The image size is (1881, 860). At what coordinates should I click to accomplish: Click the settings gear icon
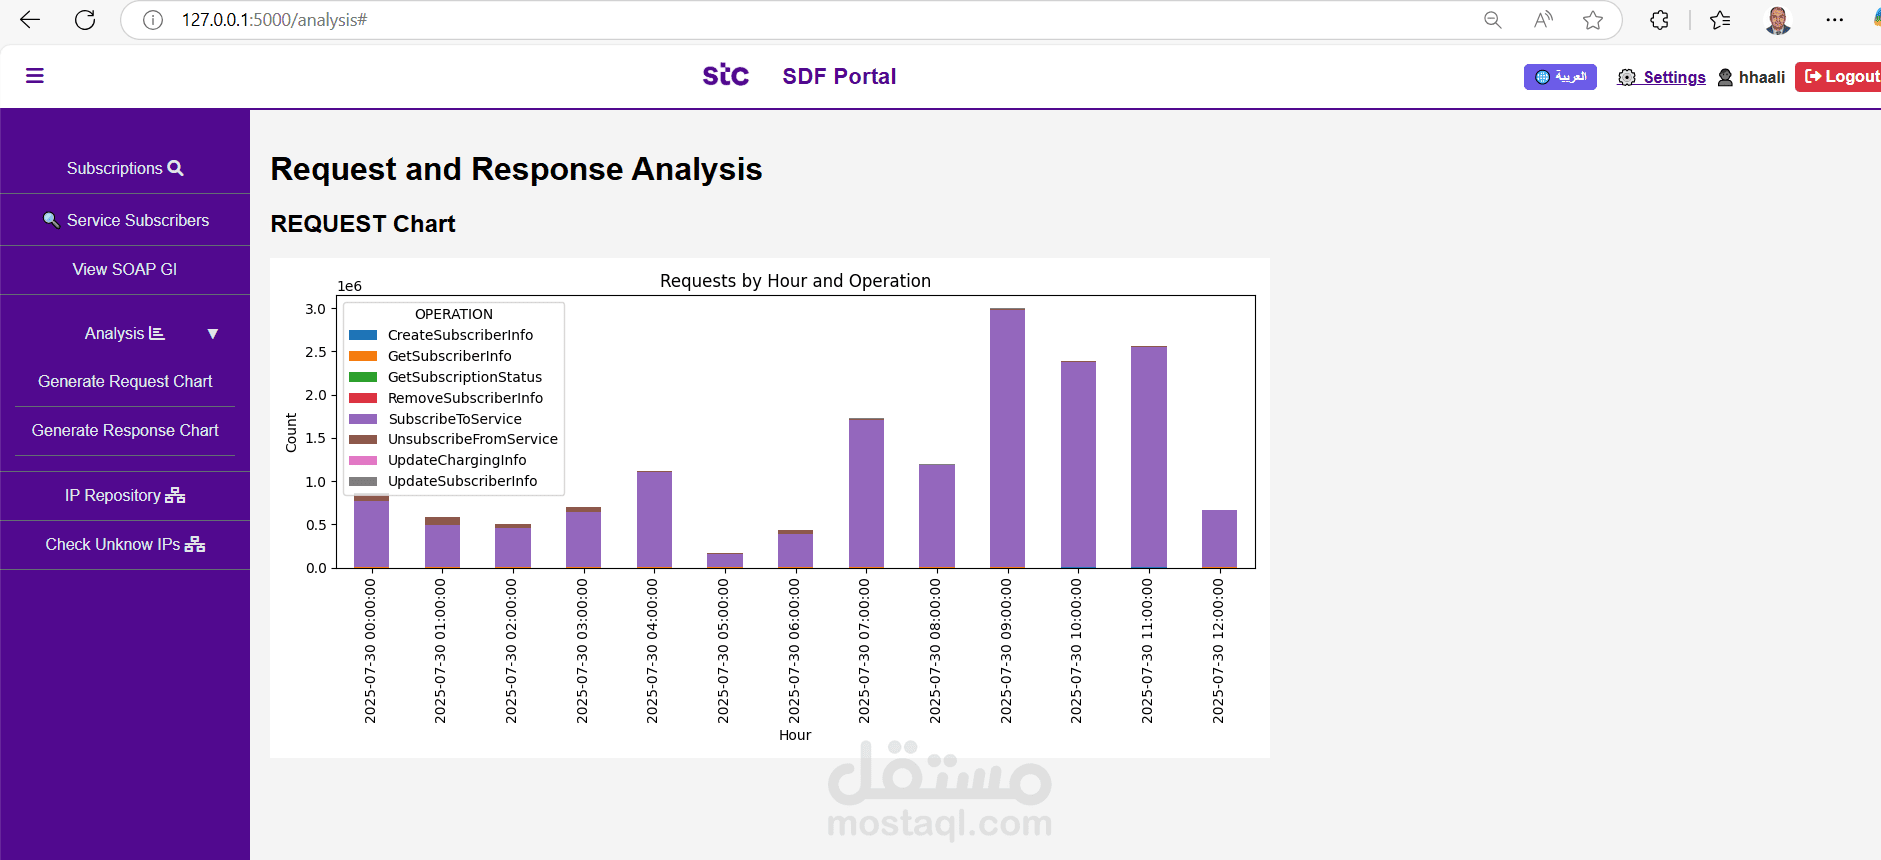click(1627, 77)
